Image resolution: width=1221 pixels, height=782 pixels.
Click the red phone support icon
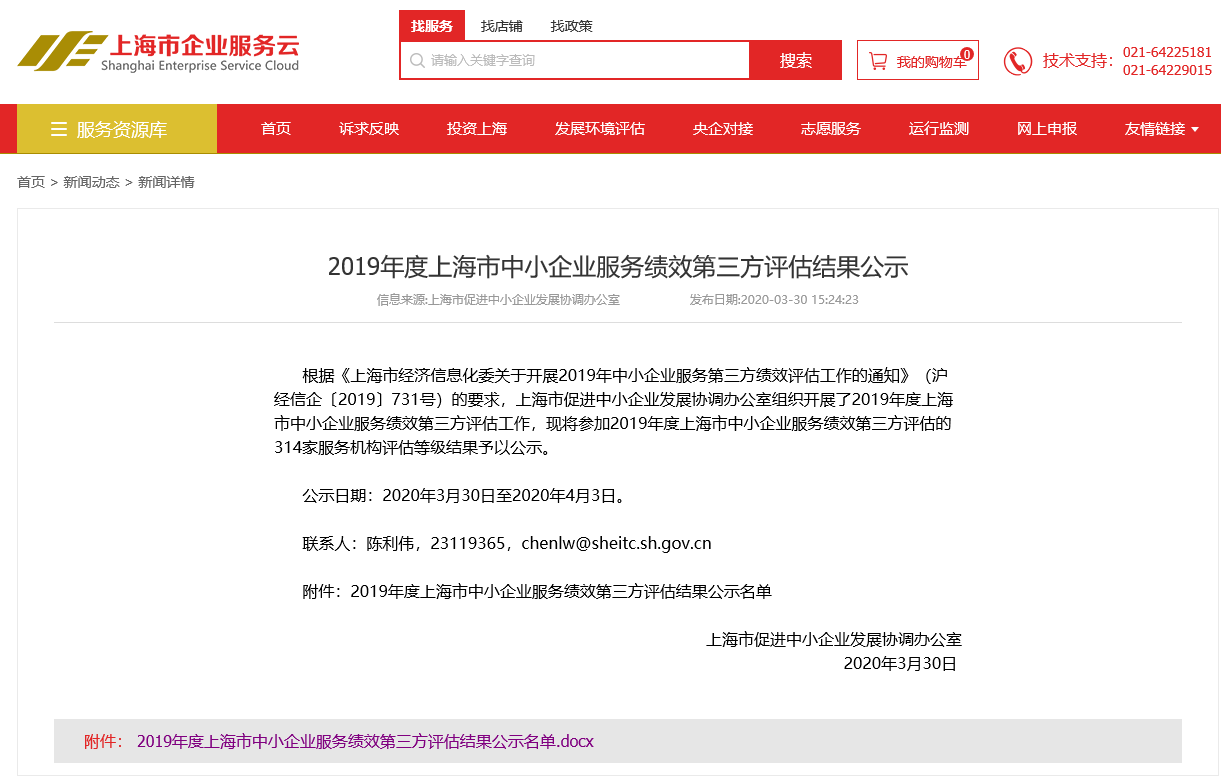(1018, 61)
